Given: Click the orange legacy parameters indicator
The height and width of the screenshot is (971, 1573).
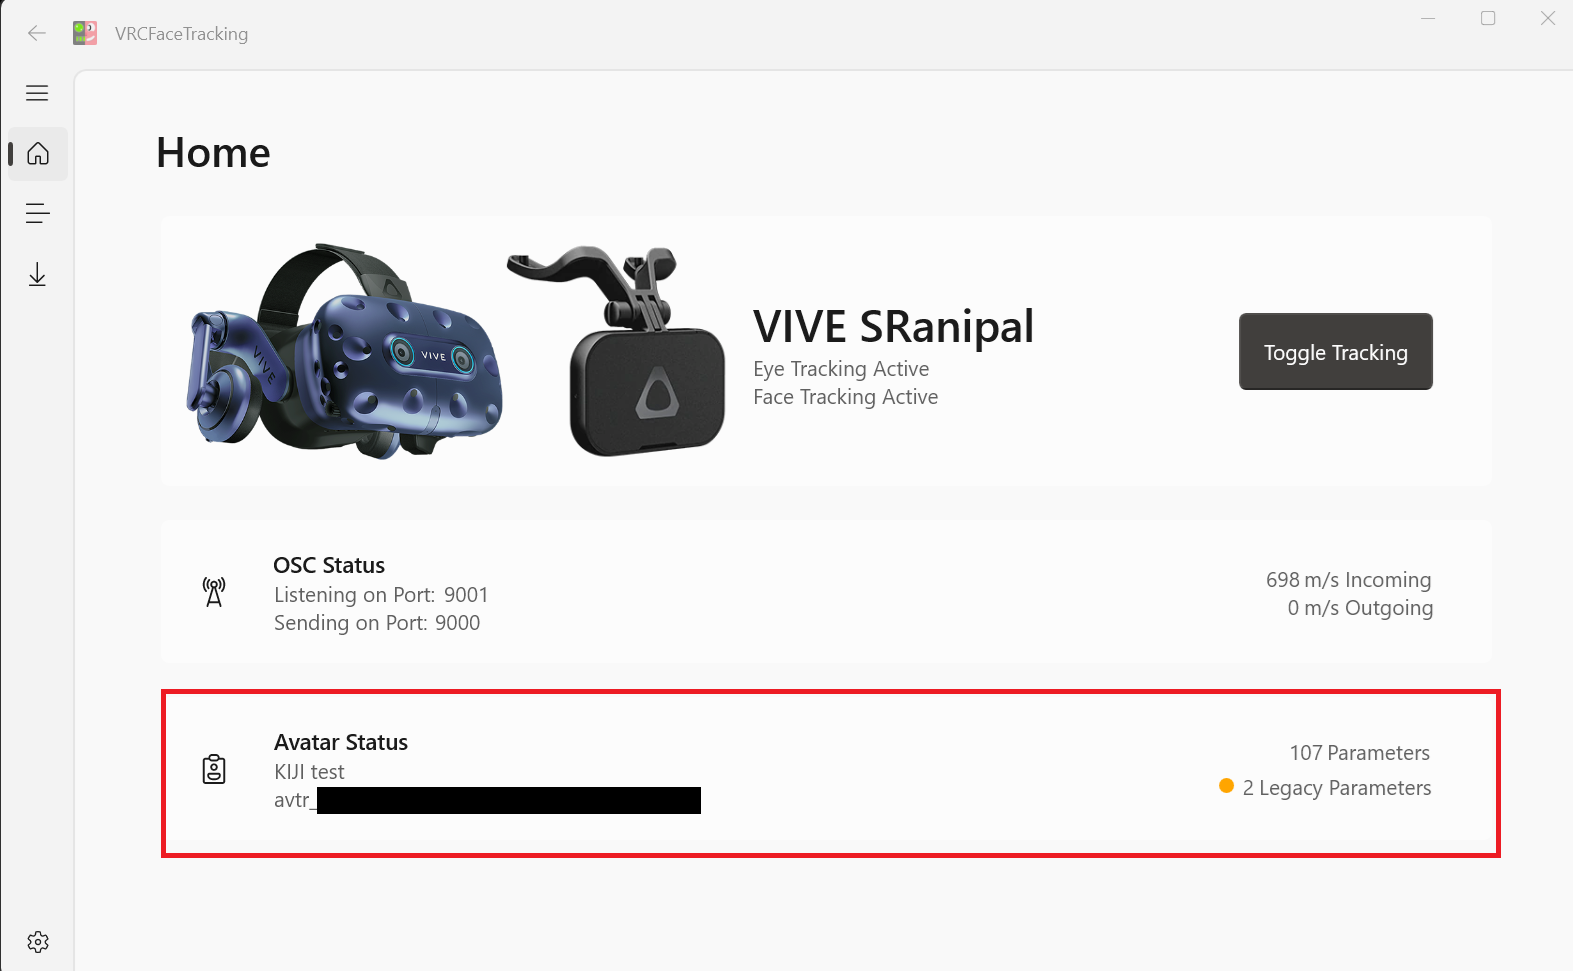Looking at the screenshot, I should coord(1226,786).
